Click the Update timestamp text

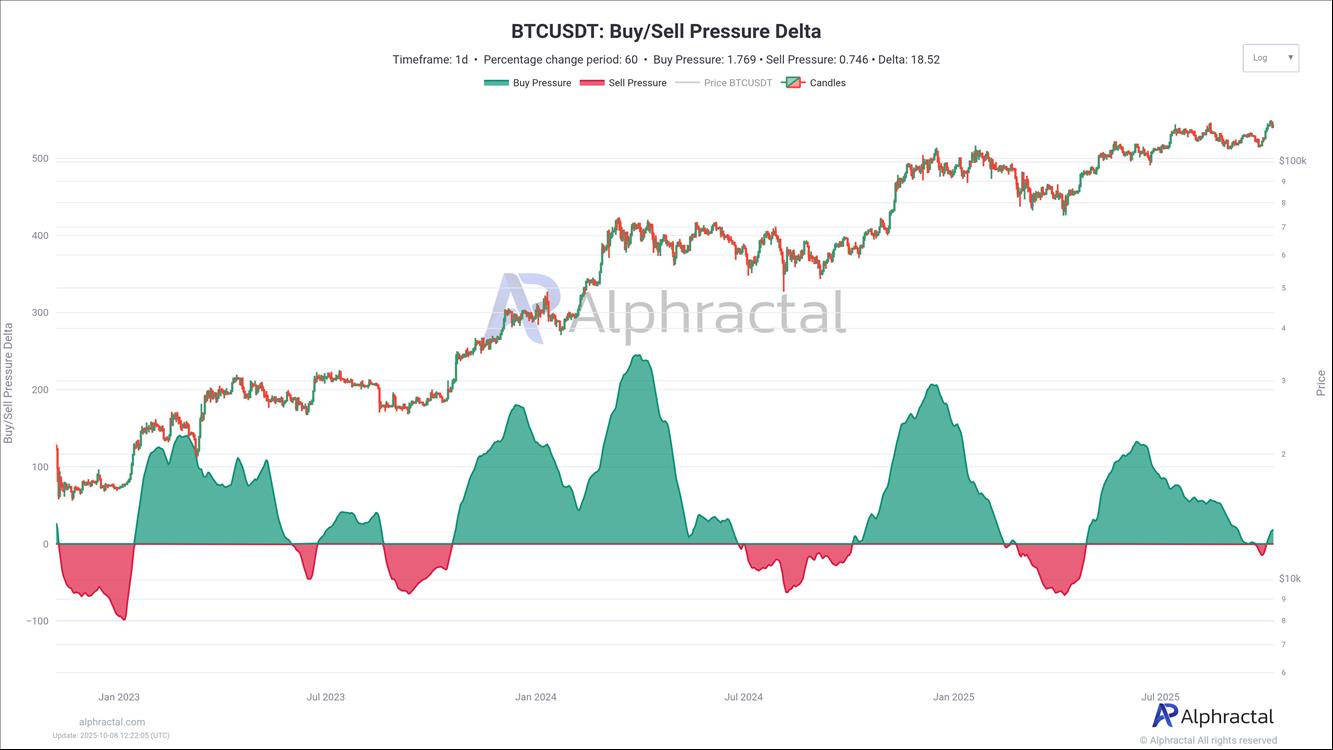pos(111,736)
